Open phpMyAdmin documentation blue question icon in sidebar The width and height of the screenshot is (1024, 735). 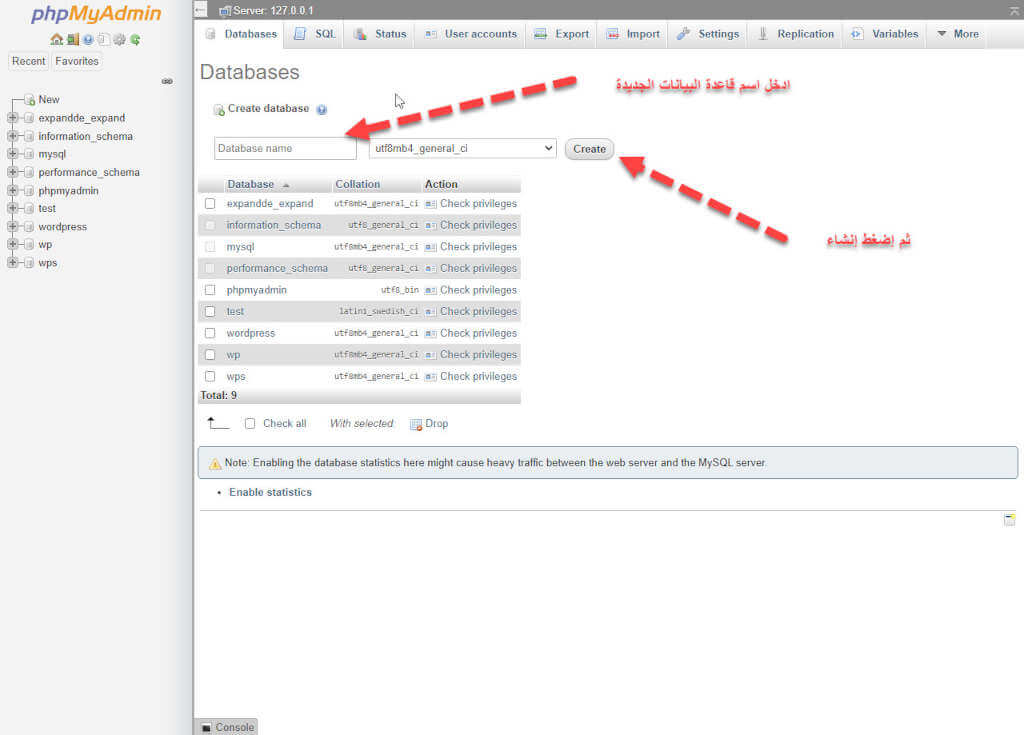pos(88,40)
